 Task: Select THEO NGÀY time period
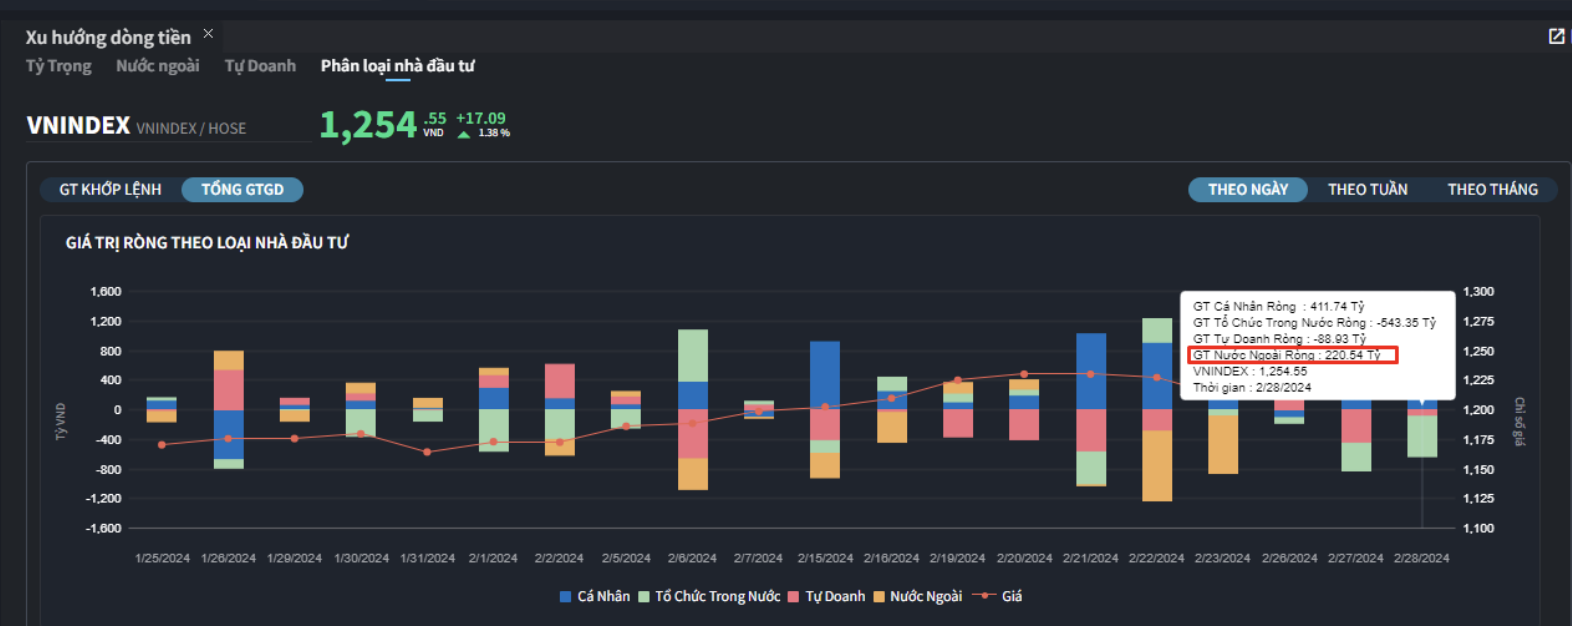(1247, 189)
